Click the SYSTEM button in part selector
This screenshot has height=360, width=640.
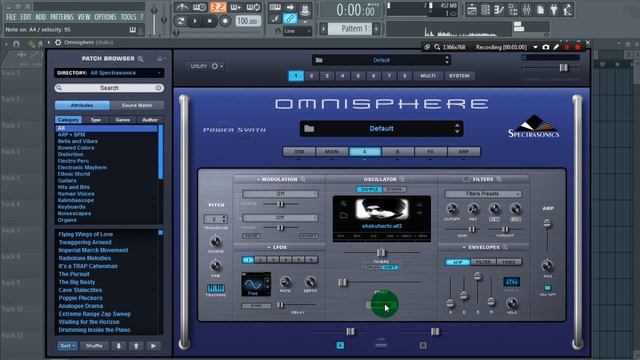click(459, 76)
